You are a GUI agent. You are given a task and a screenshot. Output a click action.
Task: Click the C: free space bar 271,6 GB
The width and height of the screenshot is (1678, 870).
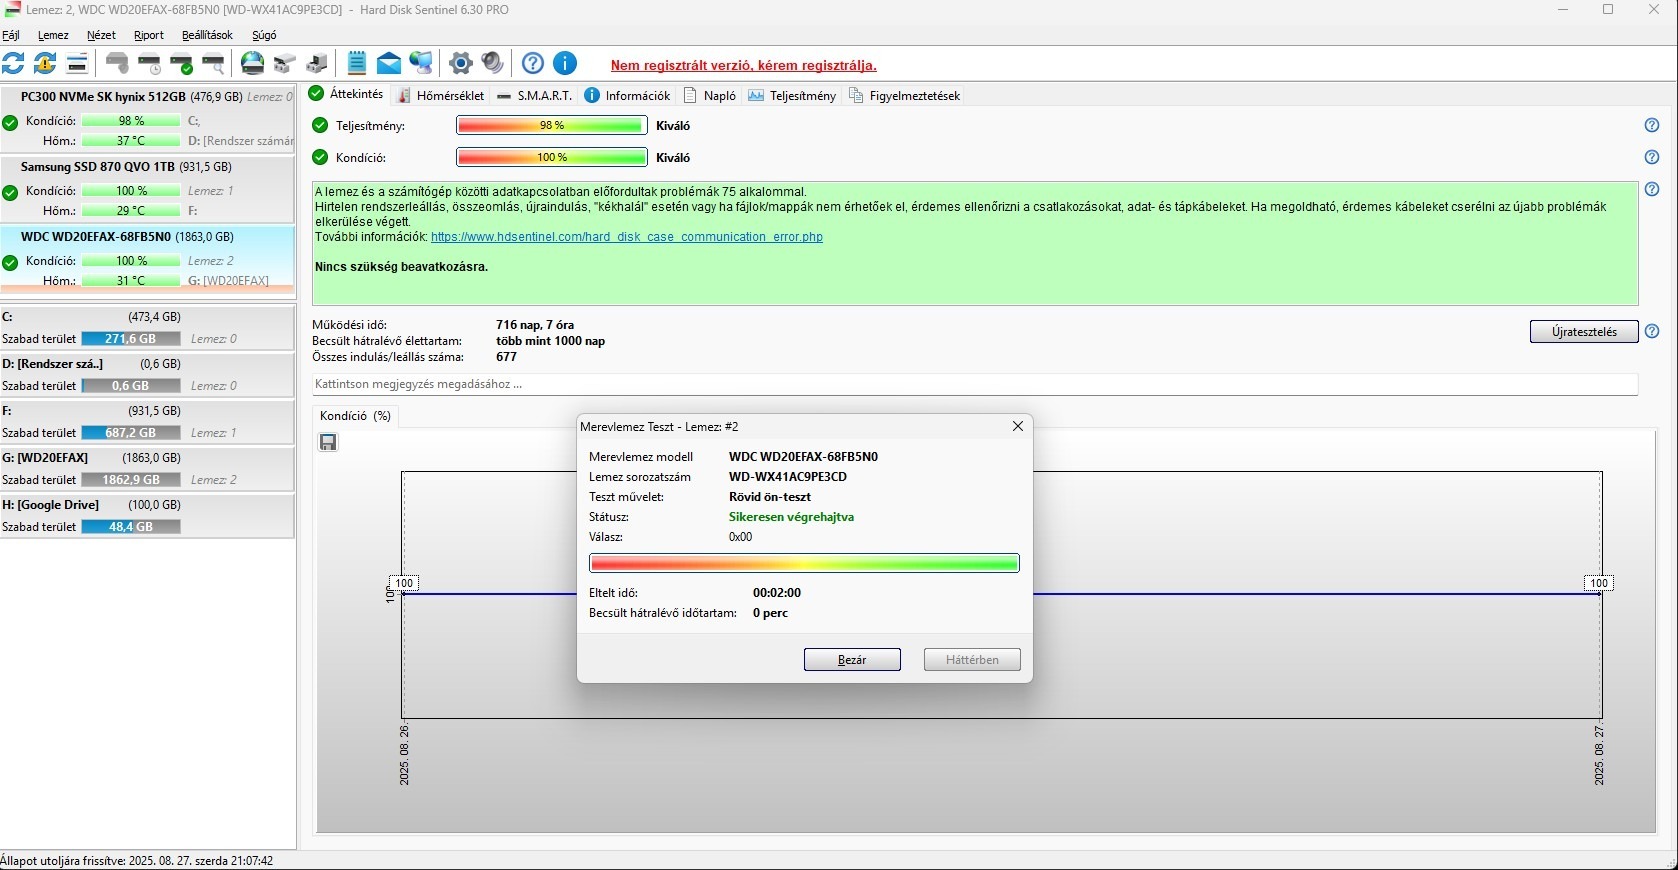click(x=131, y=339)
